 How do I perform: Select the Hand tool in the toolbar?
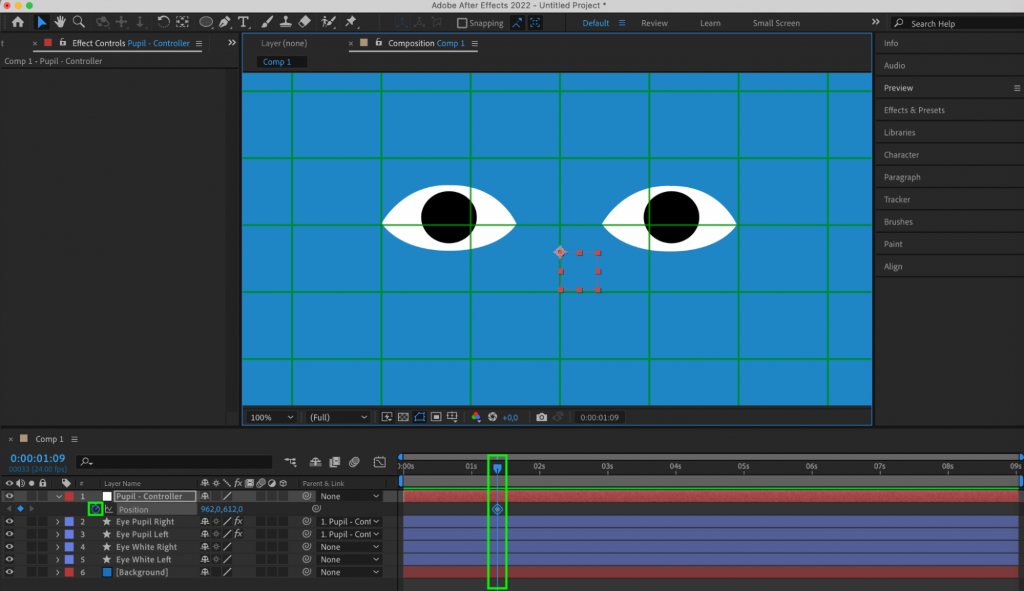pos(60,22)
